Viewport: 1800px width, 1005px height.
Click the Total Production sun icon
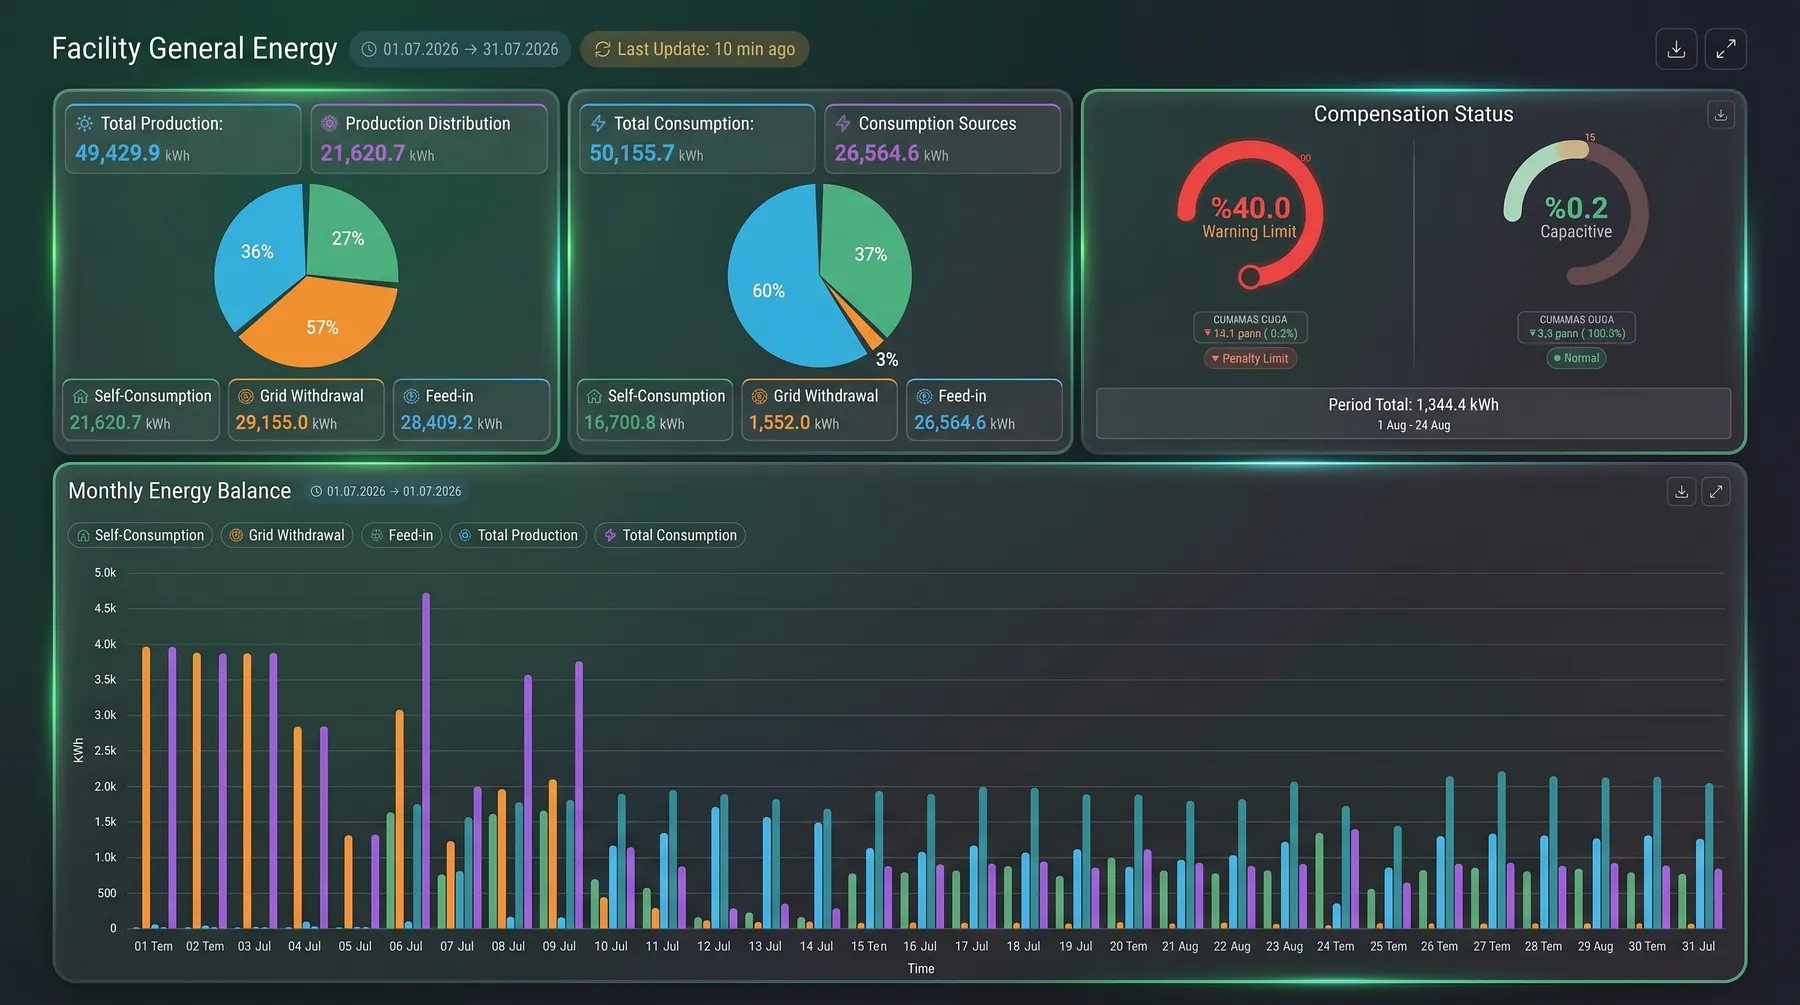(85, 123)
